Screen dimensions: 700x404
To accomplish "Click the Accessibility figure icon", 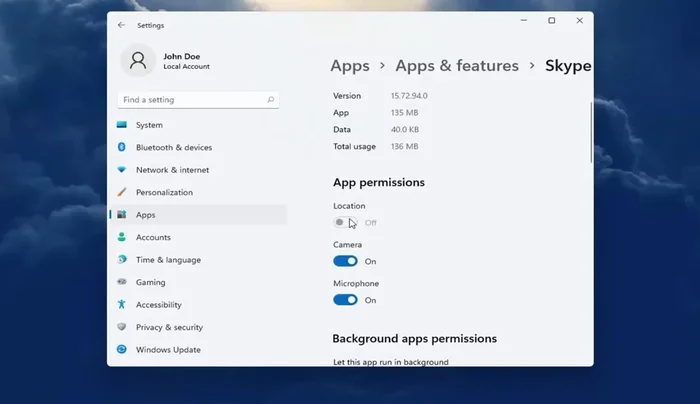I will pos(122,305).
